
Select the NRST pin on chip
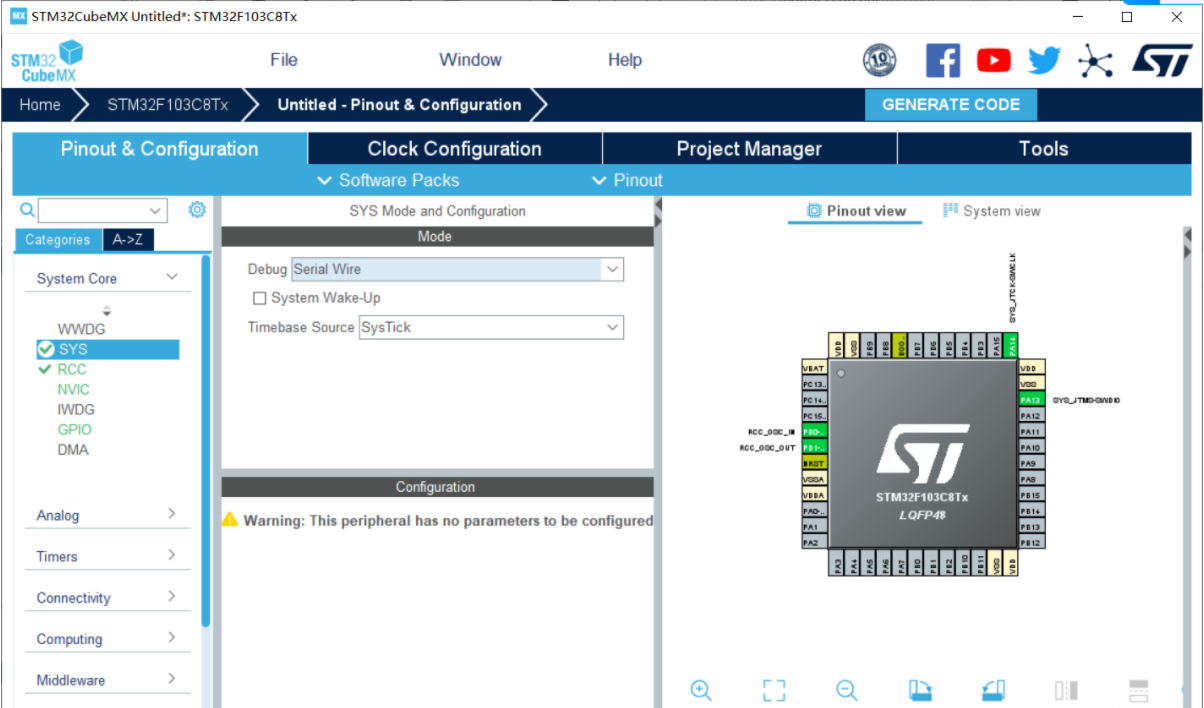coord(814,463)
